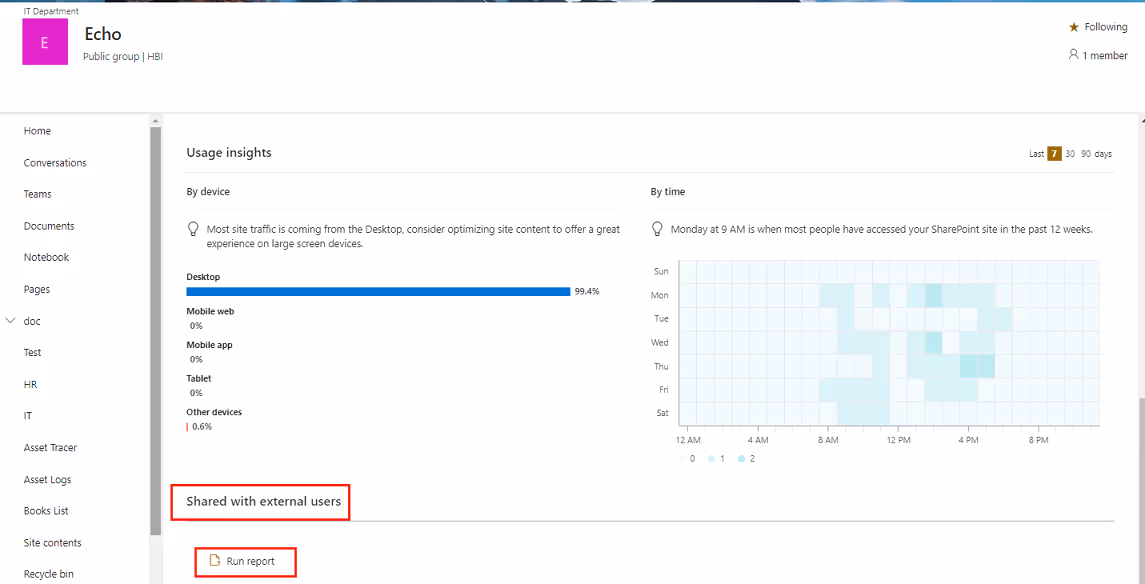The height and width of the screenshot is (584, 1145).
Task: Click the Public group | HBI text
Action: click(123, 56)
